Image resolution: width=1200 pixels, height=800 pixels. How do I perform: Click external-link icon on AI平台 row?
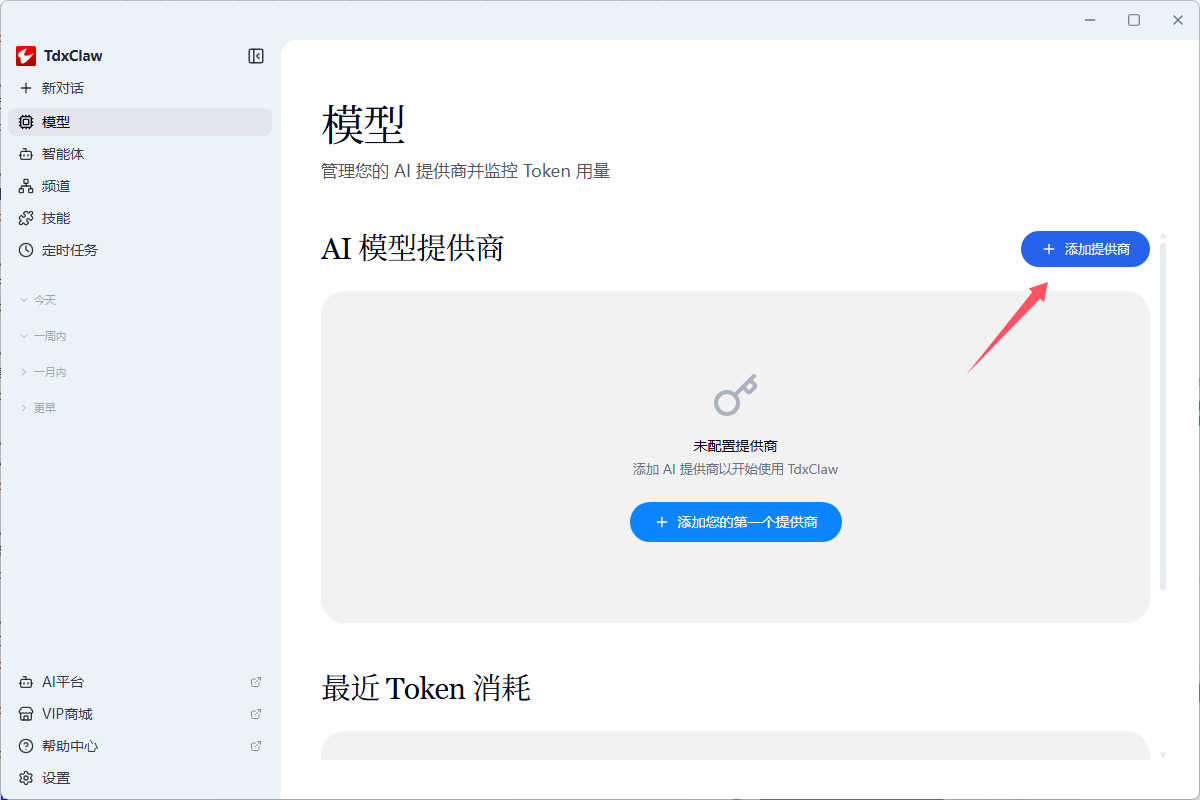point(256,682)
